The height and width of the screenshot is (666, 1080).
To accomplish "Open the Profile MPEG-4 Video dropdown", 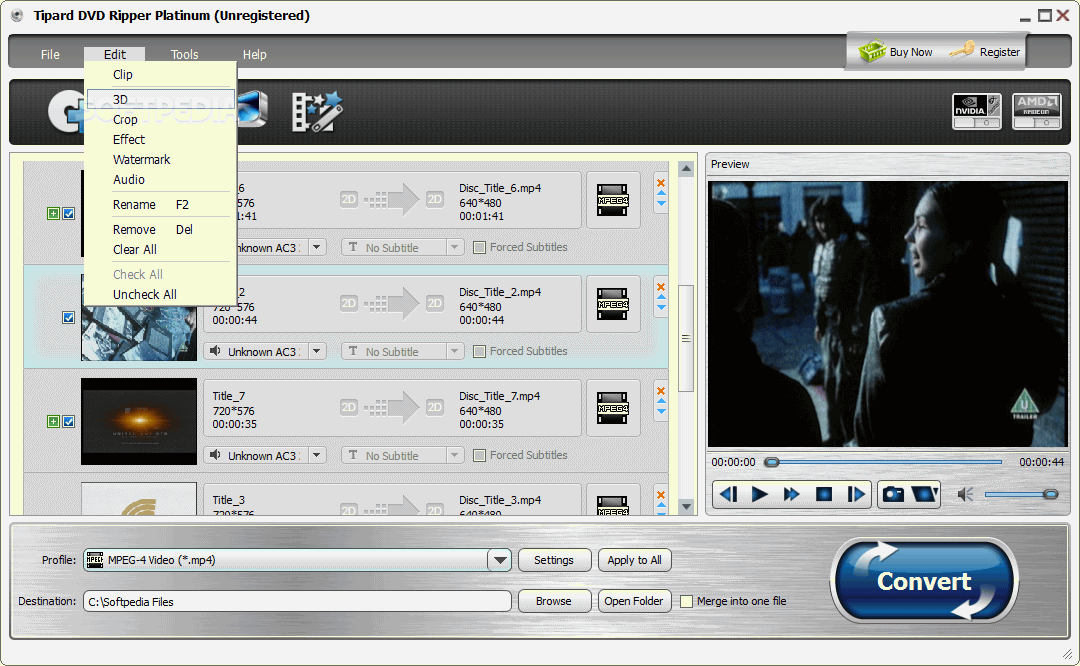I will tap(499, 560).
